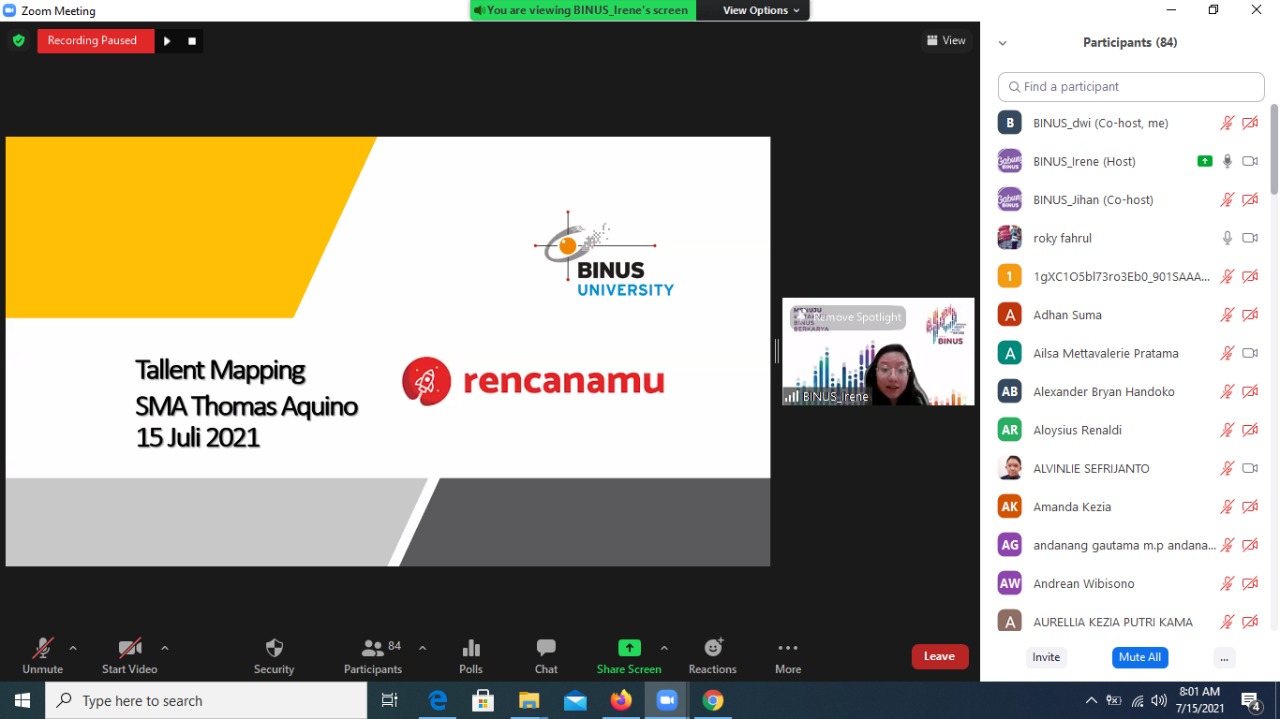This screenshot has width=1280, height=719.
Task: Click the red Leave button
Action: [x=940, y=657]
